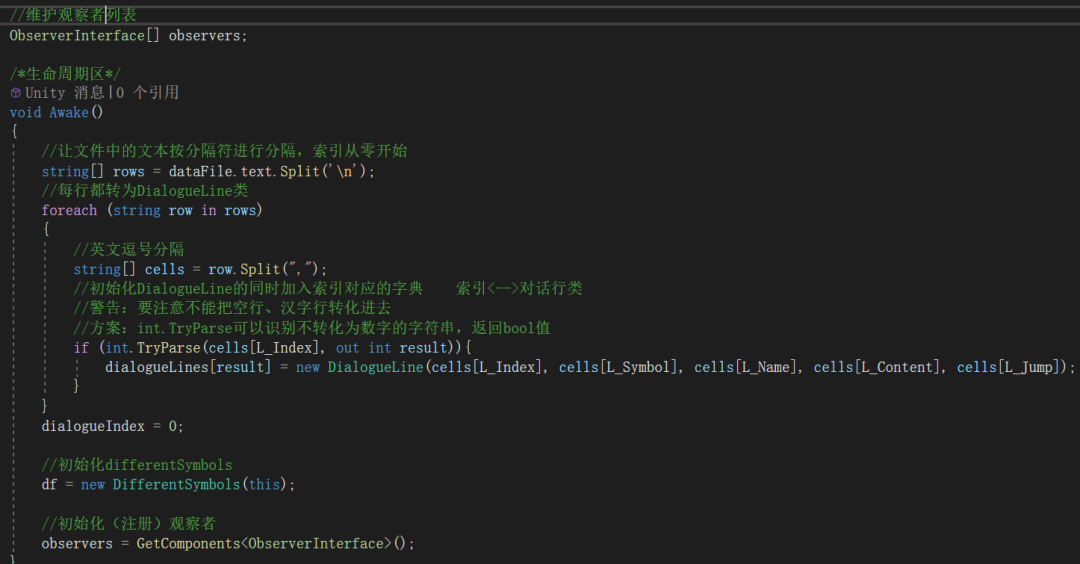Viewport: 1080px width, 564px height.
Task: Click the "this" keyword argument
Action: [x=264, y=485]
